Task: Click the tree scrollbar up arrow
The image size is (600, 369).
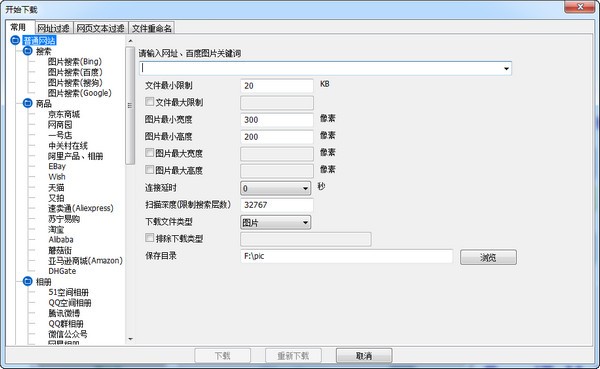Action: (x=130, y=41)
